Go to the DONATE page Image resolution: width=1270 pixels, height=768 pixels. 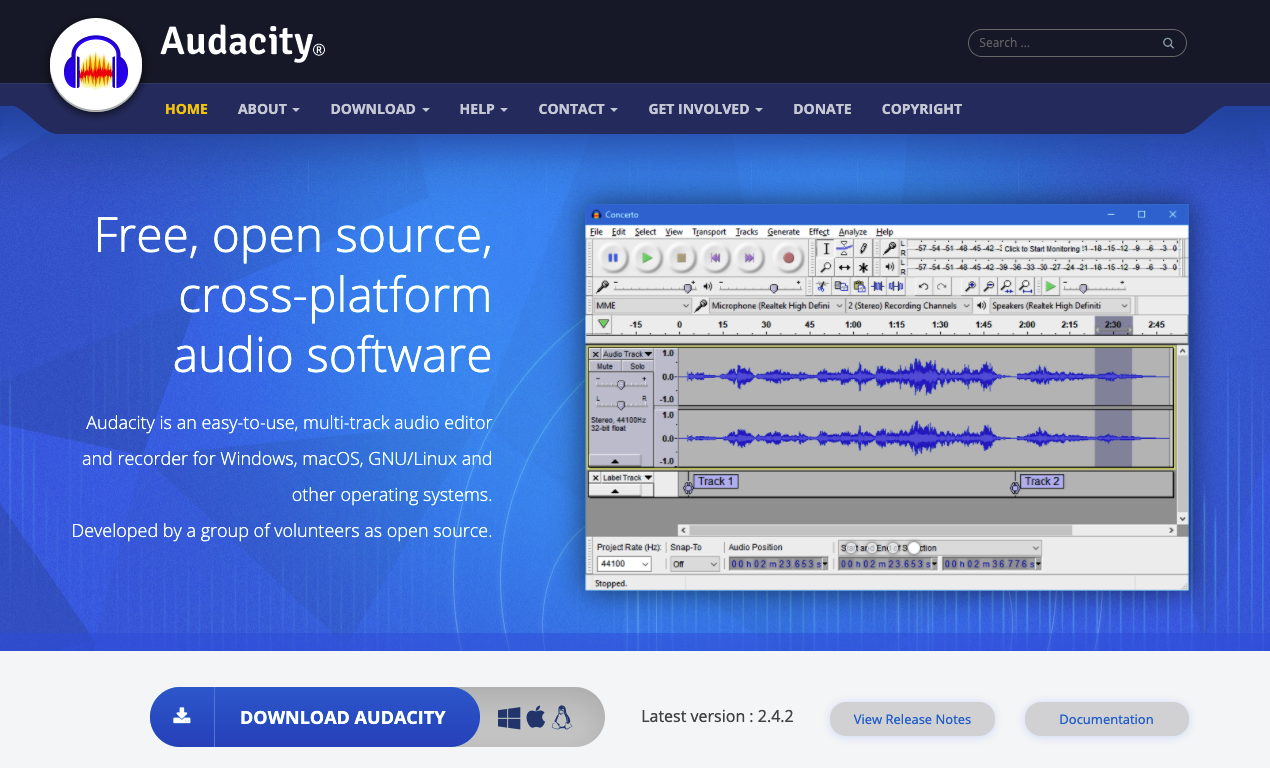click(x=822, y=109)
